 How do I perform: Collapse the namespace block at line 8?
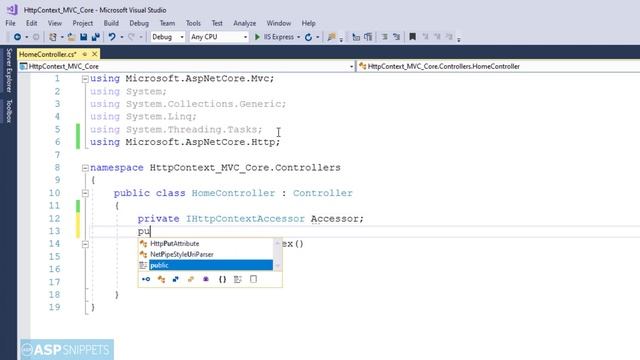(85, 168)
